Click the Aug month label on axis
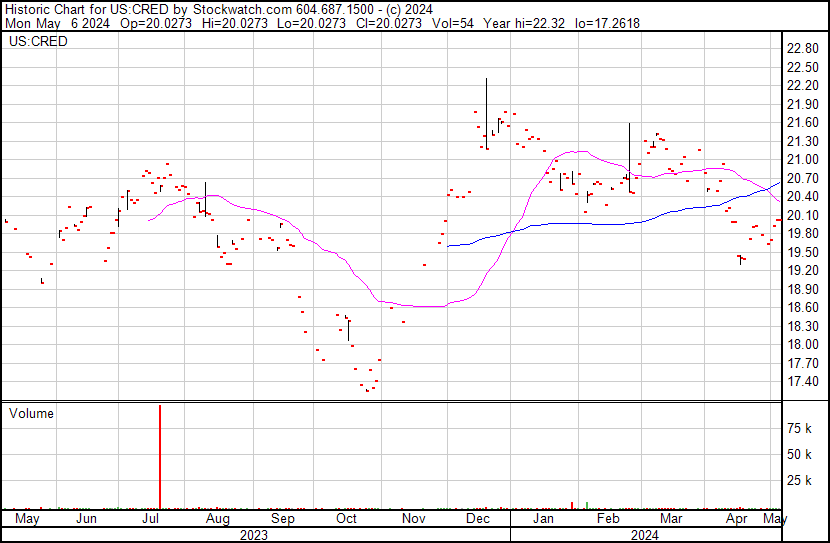Image resolution: width=830 pixels, height=543 pixels. click(217, 519)
